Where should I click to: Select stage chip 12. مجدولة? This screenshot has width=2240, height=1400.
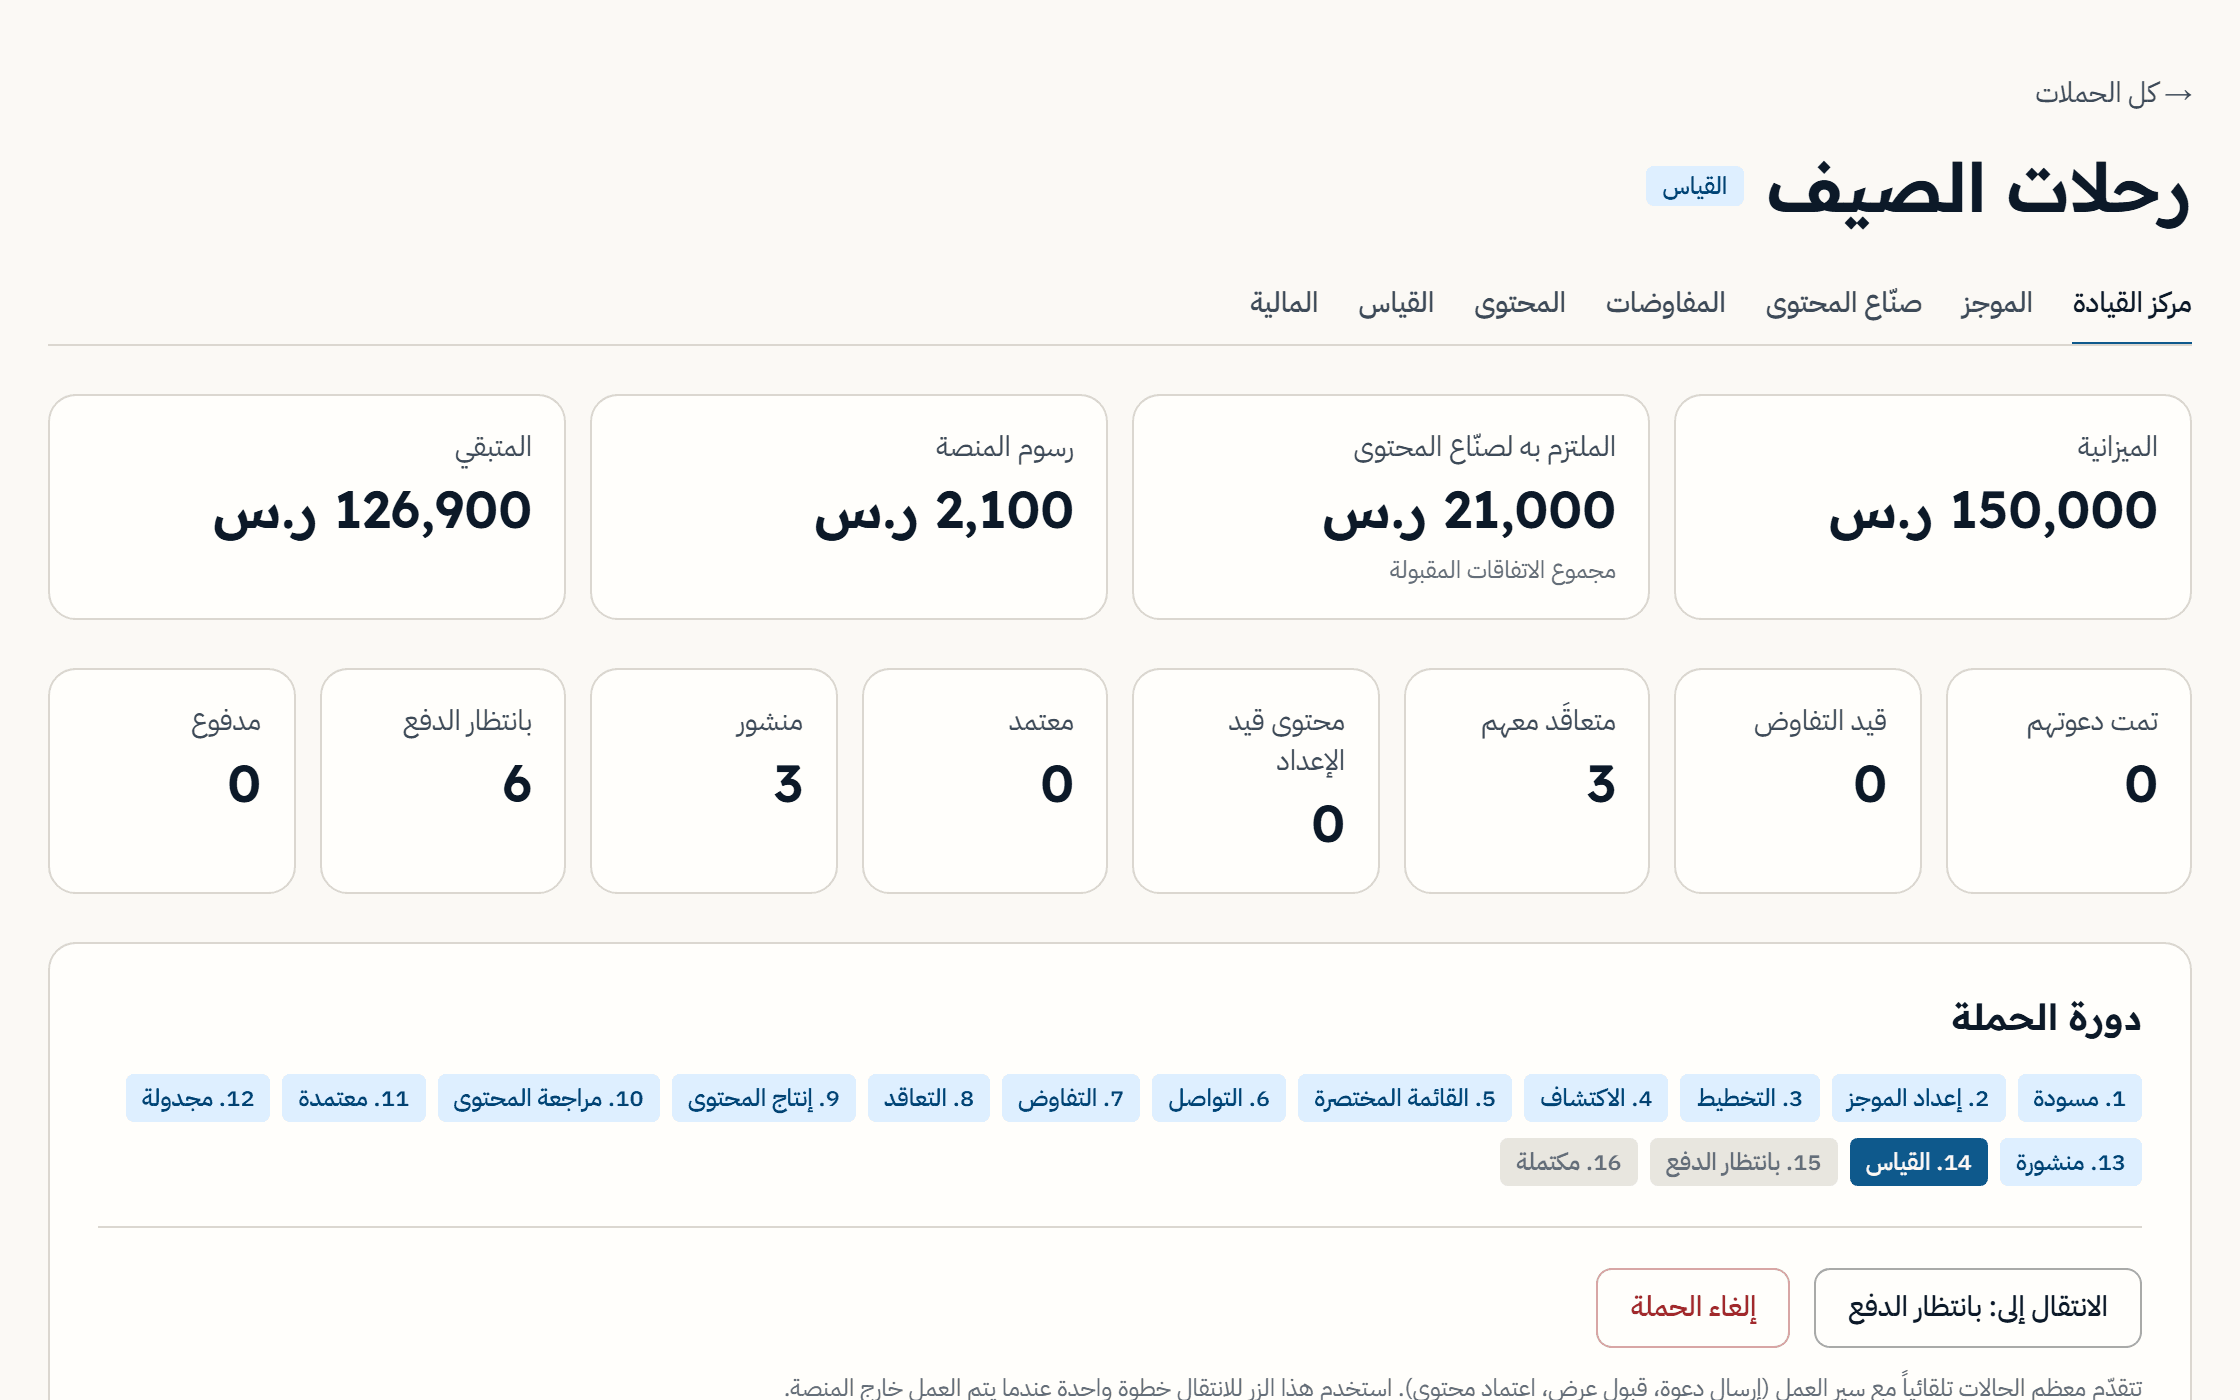pos(197,1099)
